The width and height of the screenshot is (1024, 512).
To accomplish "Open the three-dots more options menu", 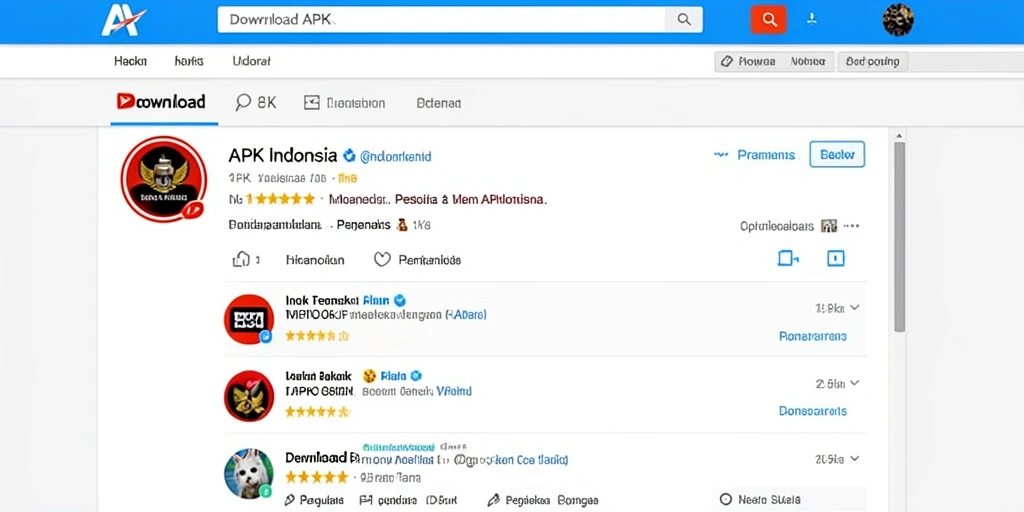I will [x=851, y=226].
